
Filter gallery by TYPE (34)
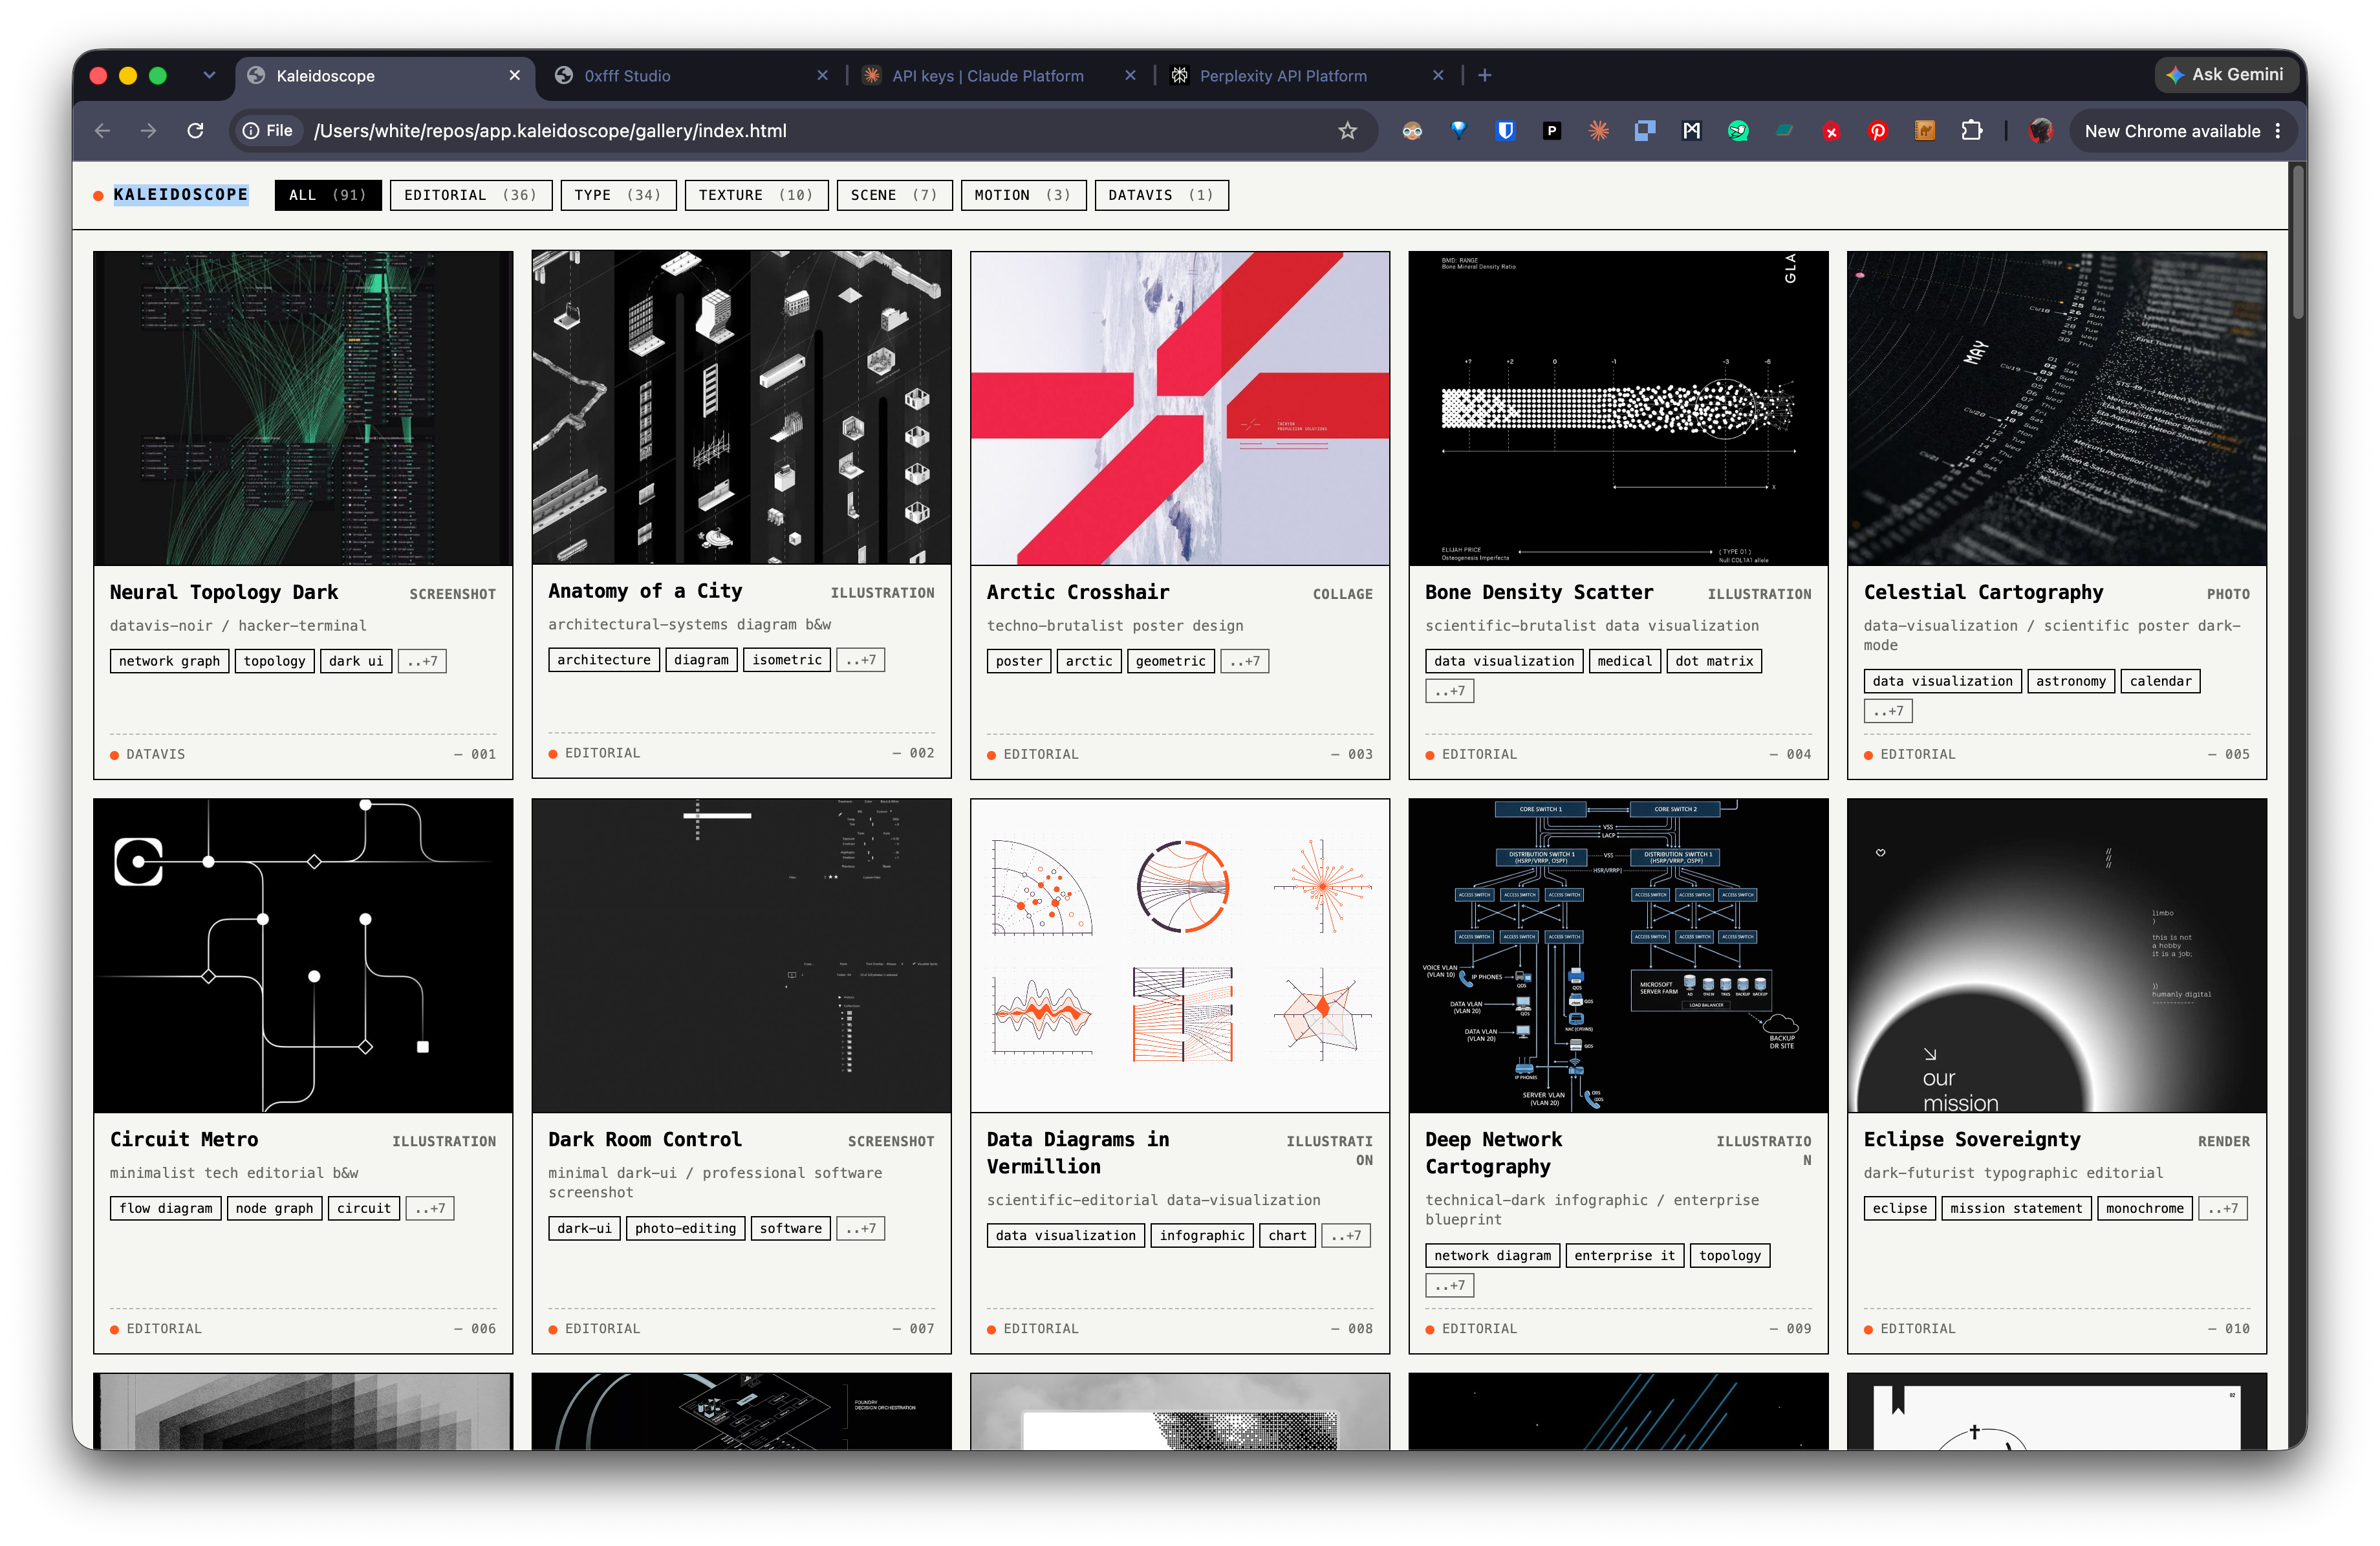click(618, 195)
